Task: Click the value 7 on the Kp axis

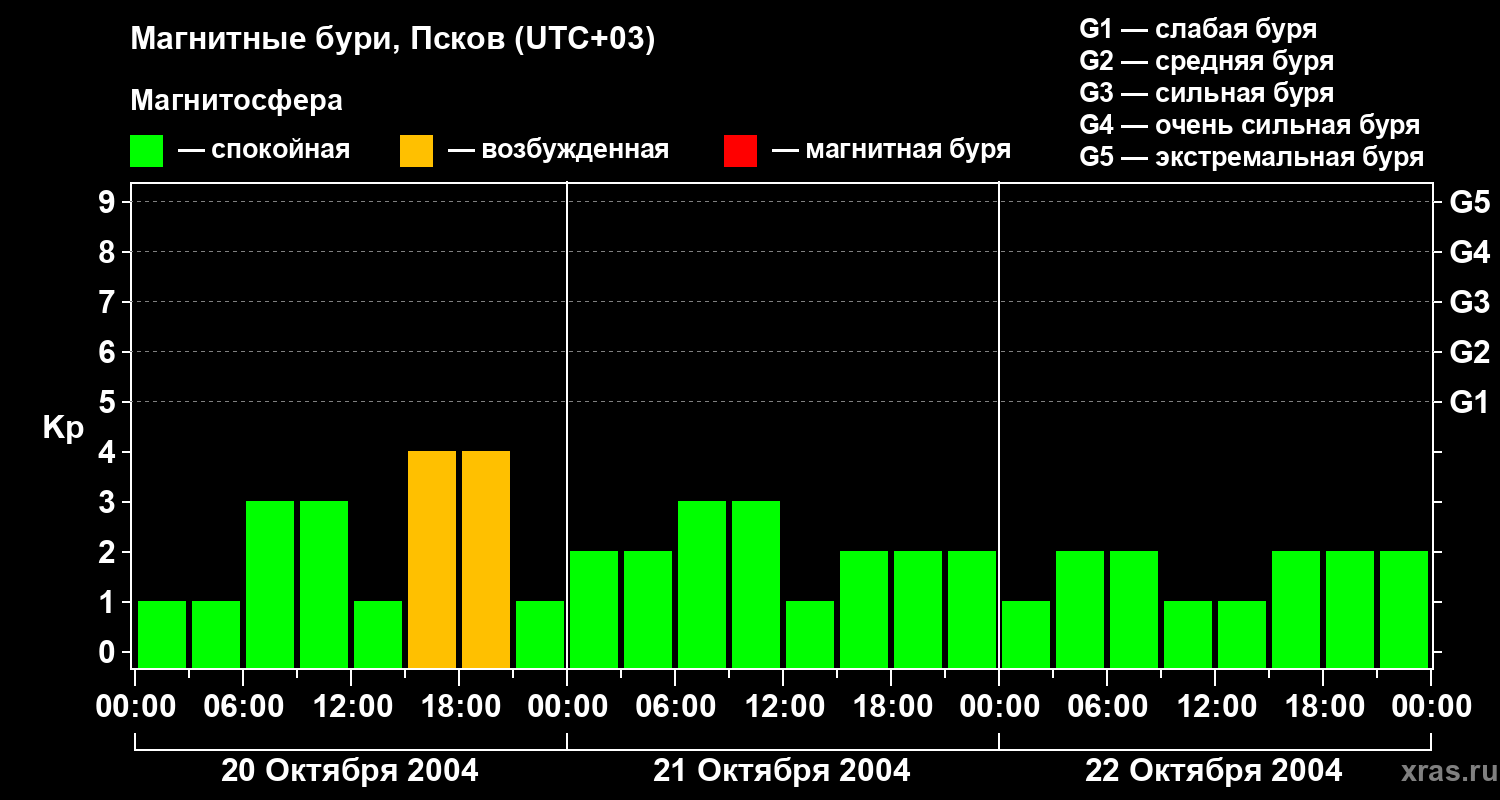Action: 109,302
